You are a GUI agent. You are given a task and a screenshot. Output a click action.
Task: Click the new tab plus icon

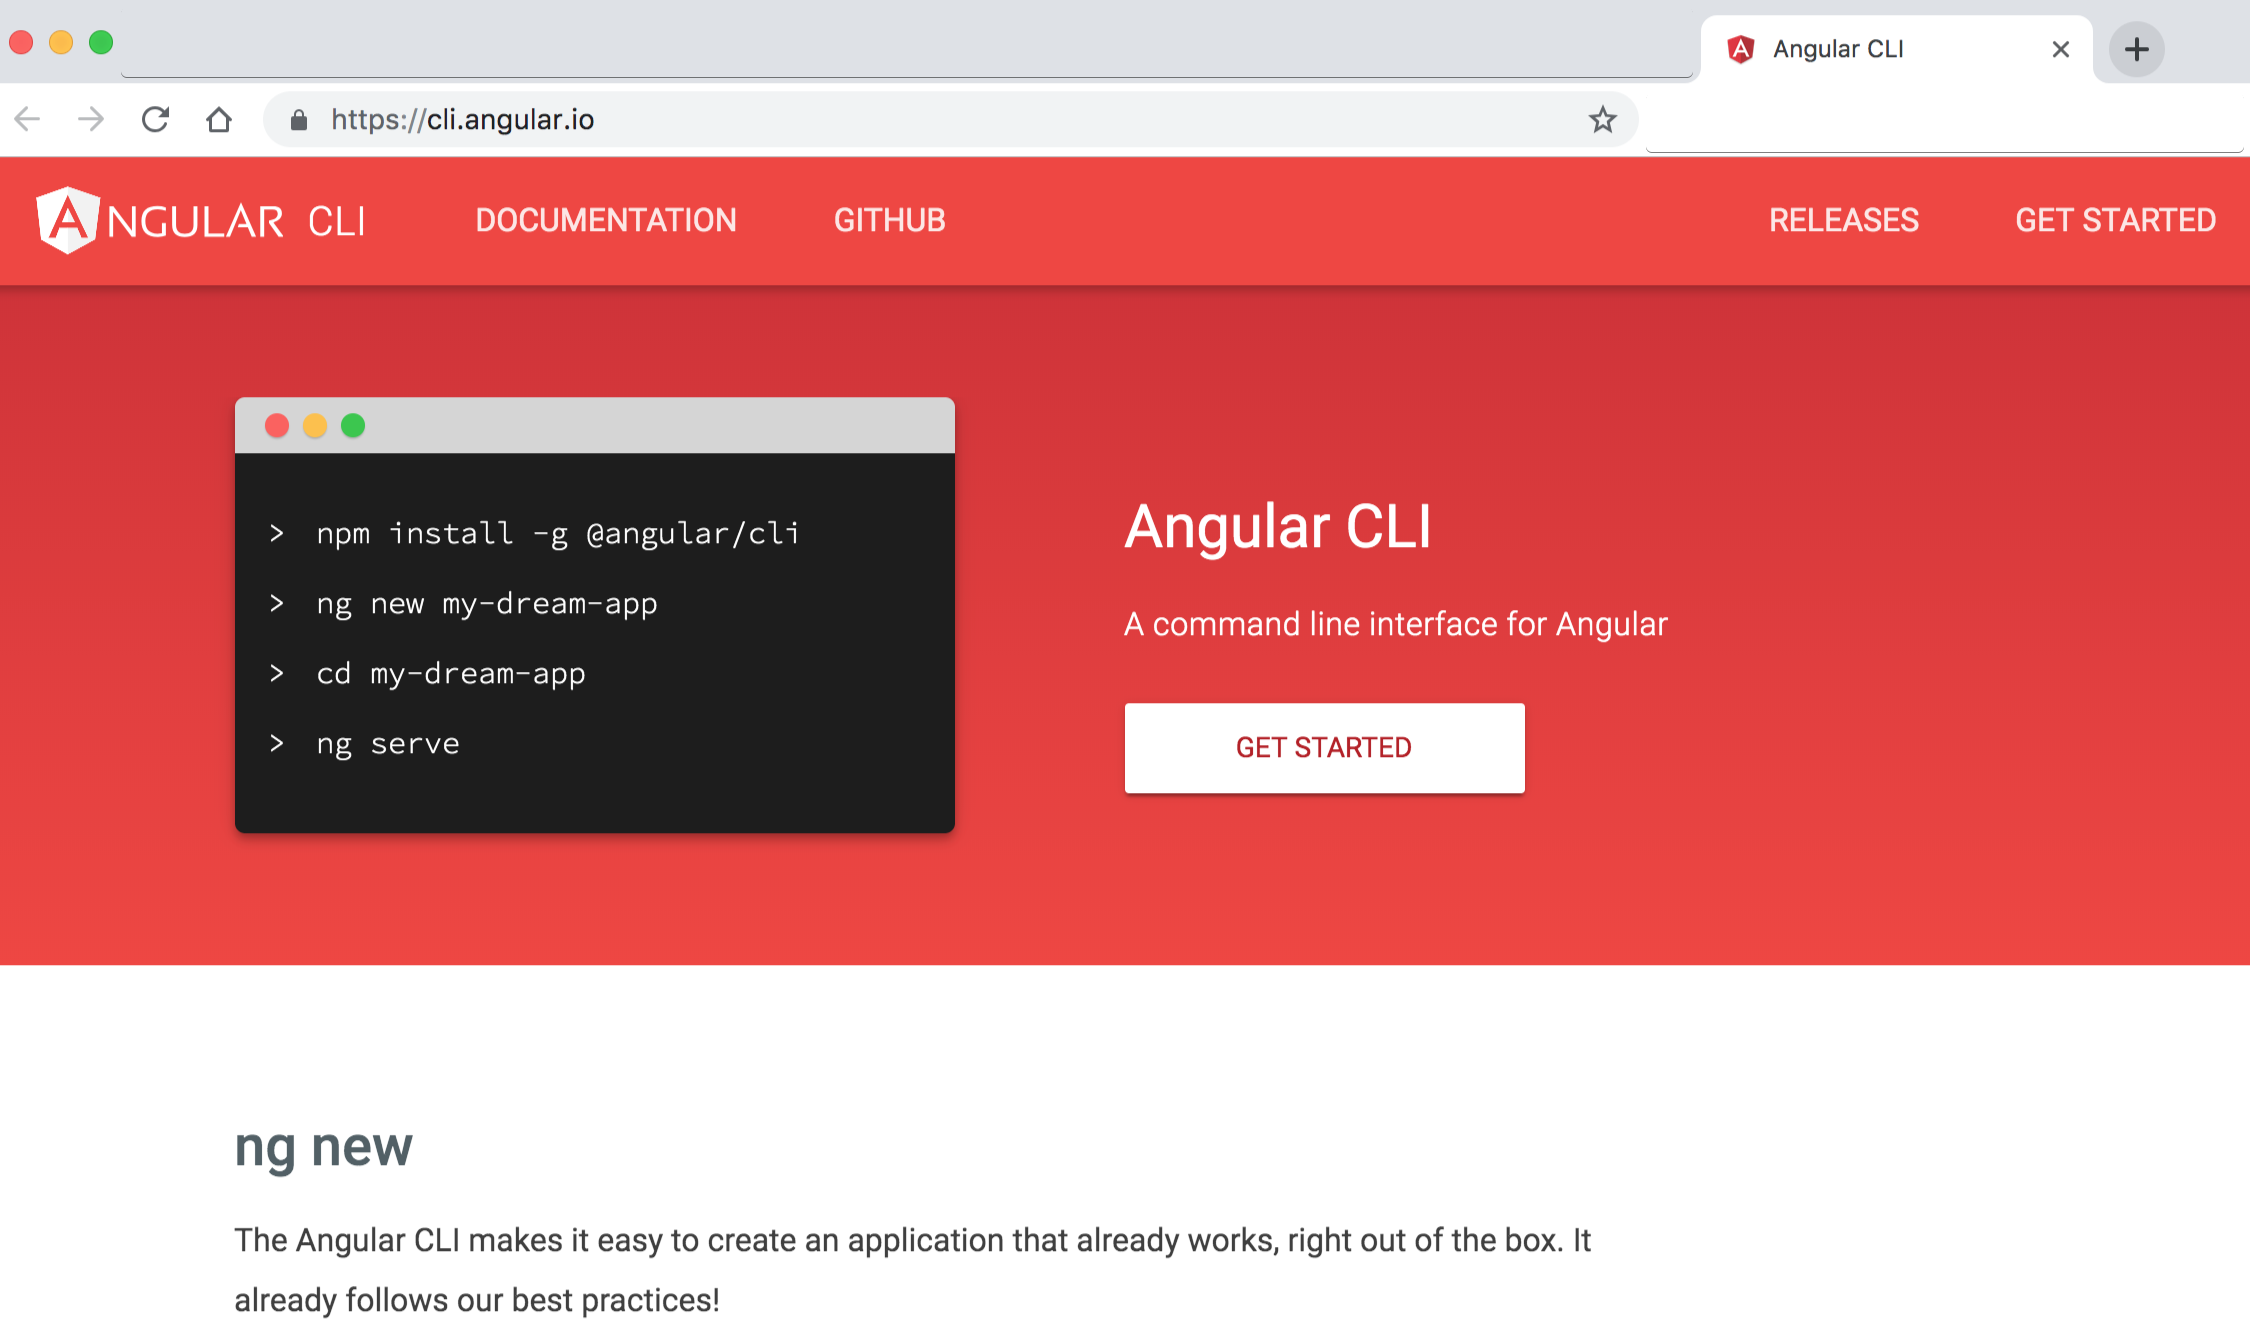(x=2137, y=48)
